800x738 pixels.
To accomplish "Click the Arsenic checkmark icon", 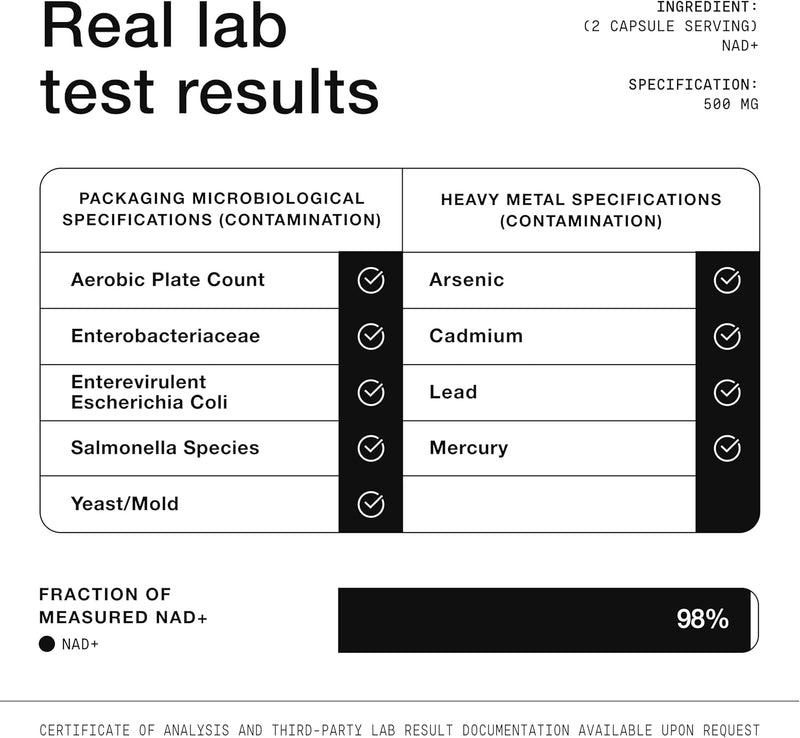I will click(727, 281).
